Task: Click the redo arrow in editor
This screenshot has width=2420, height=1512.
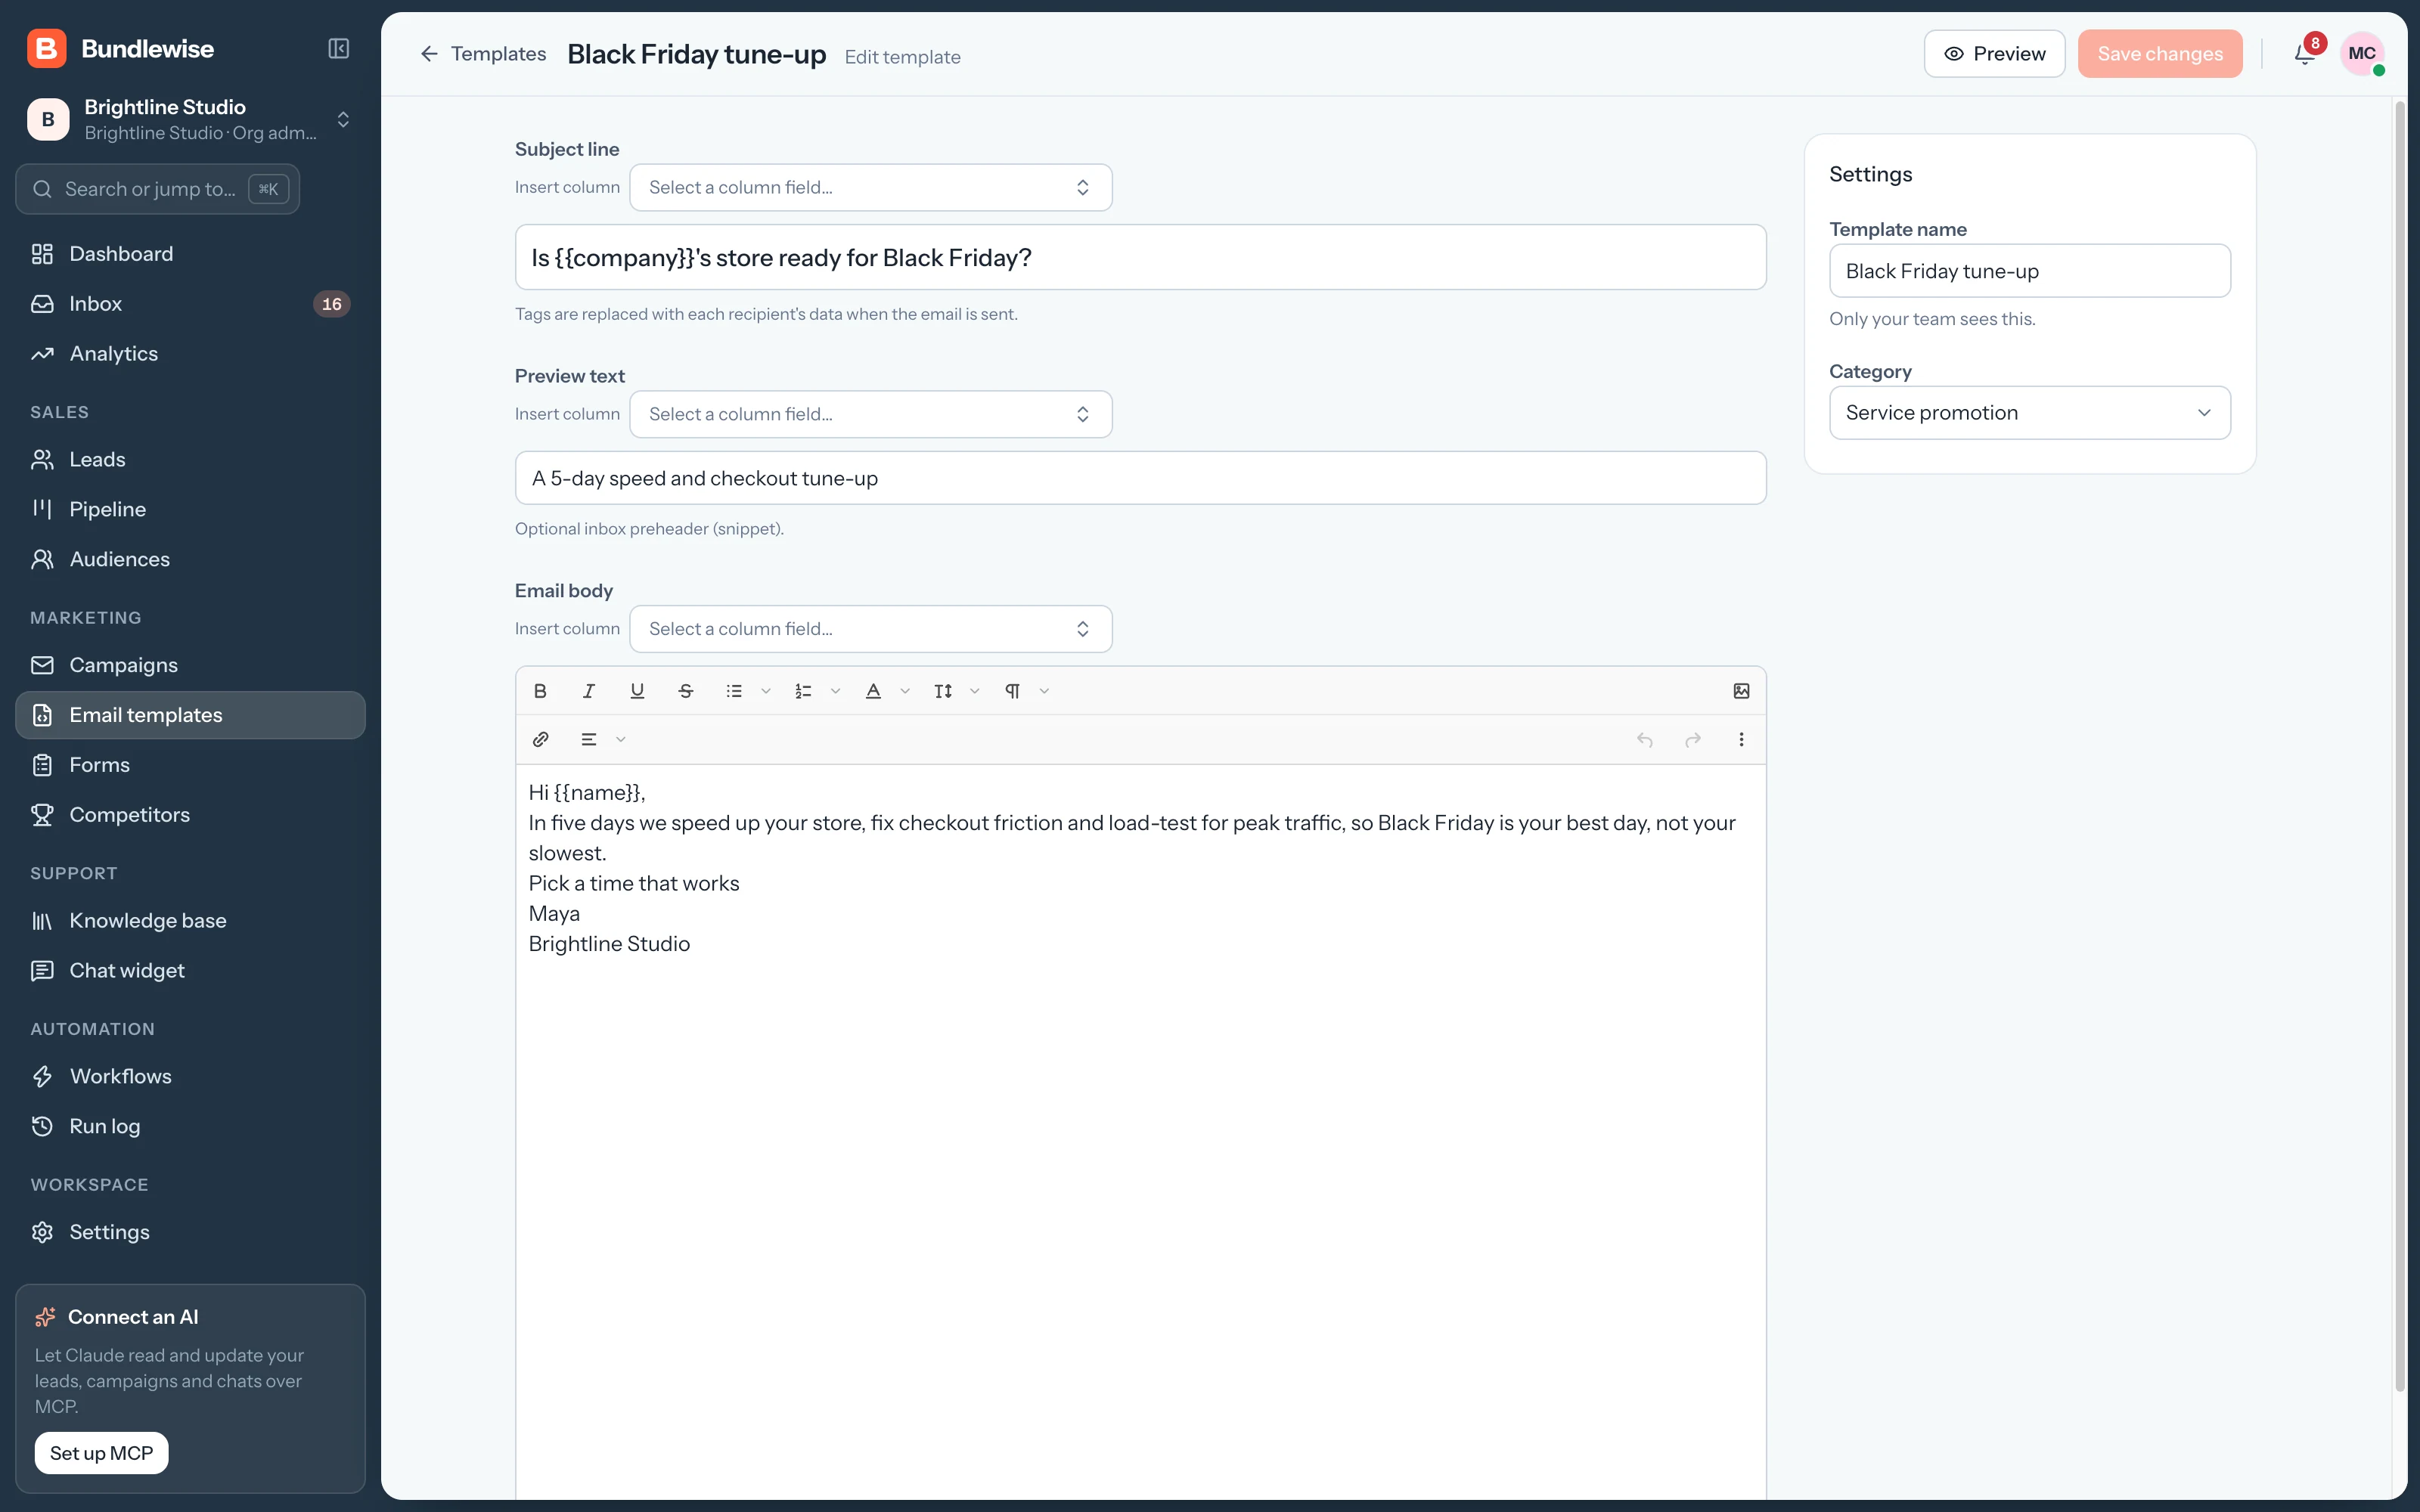Action: 1693,739
